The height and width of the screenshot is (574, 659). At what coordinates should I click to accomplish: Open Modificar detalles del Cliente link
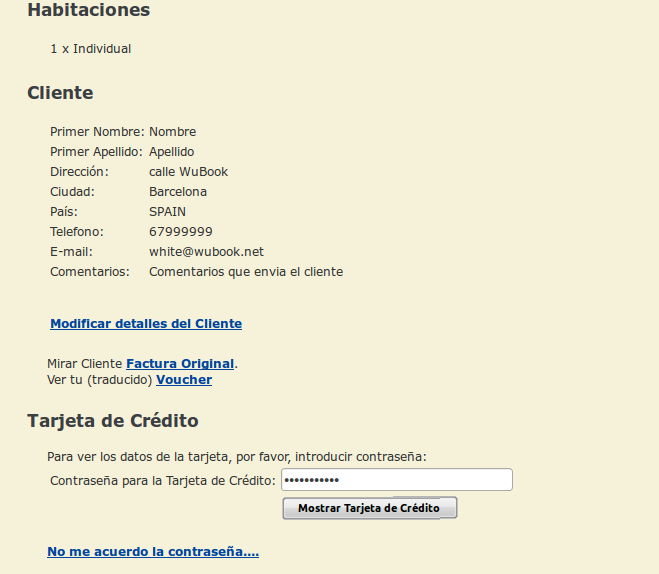coord(146,324)
